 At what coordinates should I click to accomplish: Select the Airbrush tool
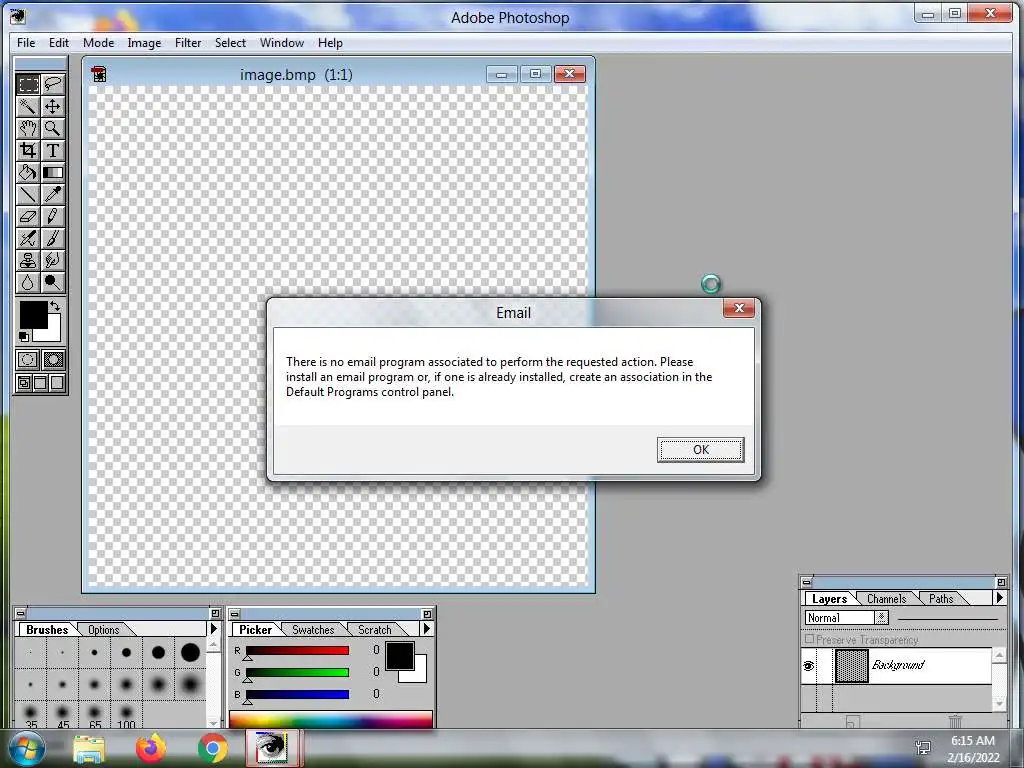click(28, 239)
